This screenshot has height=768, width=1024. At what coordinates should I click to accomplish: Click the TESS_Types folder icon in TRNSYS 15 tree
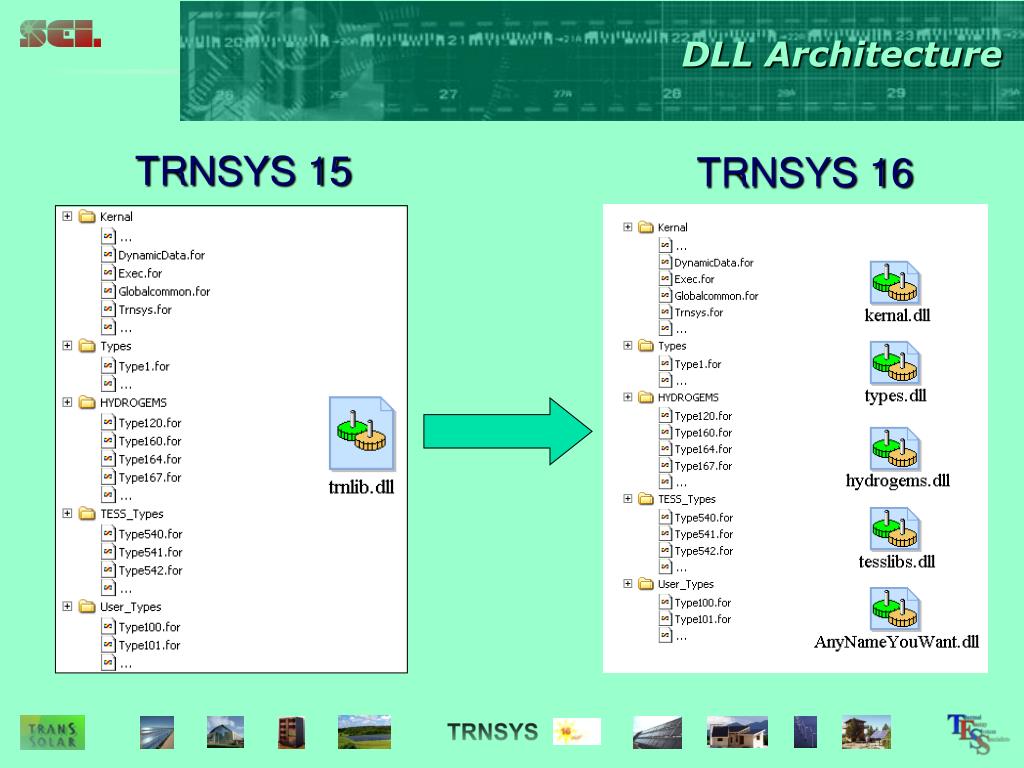[87, 514]
